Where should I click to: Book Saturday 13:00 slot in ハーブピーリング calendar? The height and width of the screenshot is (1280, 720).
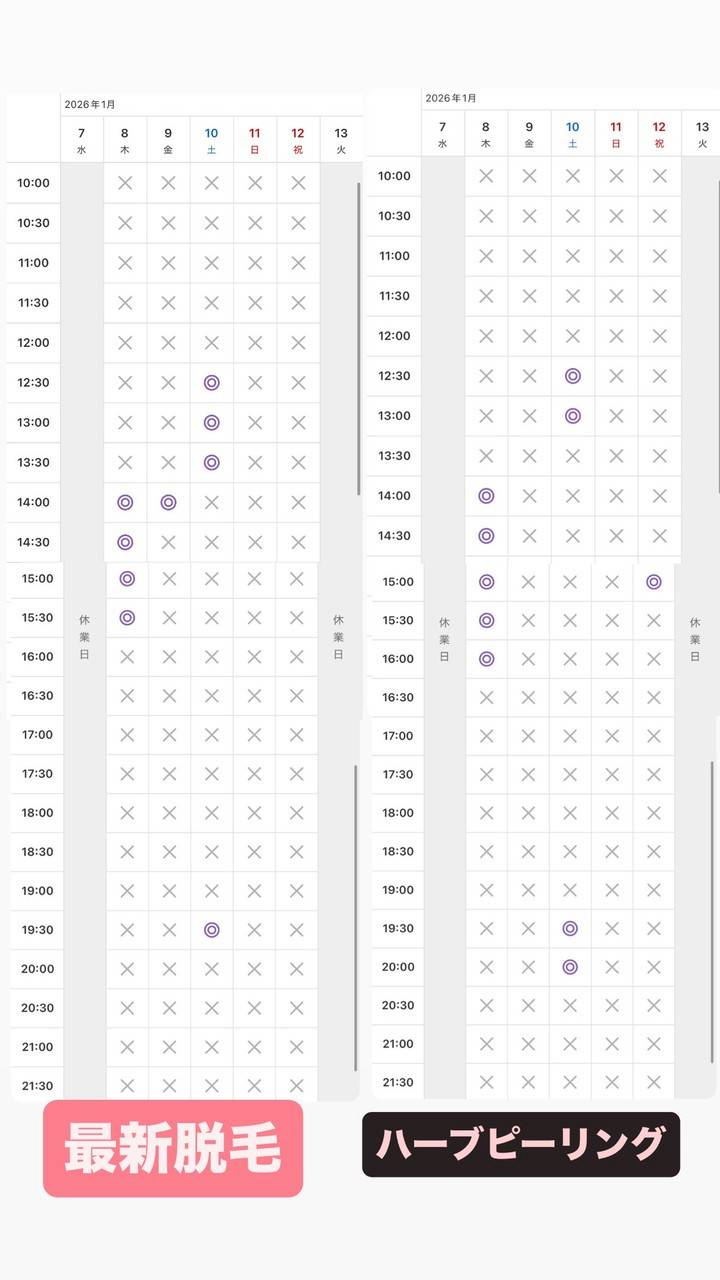pyautogui.click(x=572, y=416)
